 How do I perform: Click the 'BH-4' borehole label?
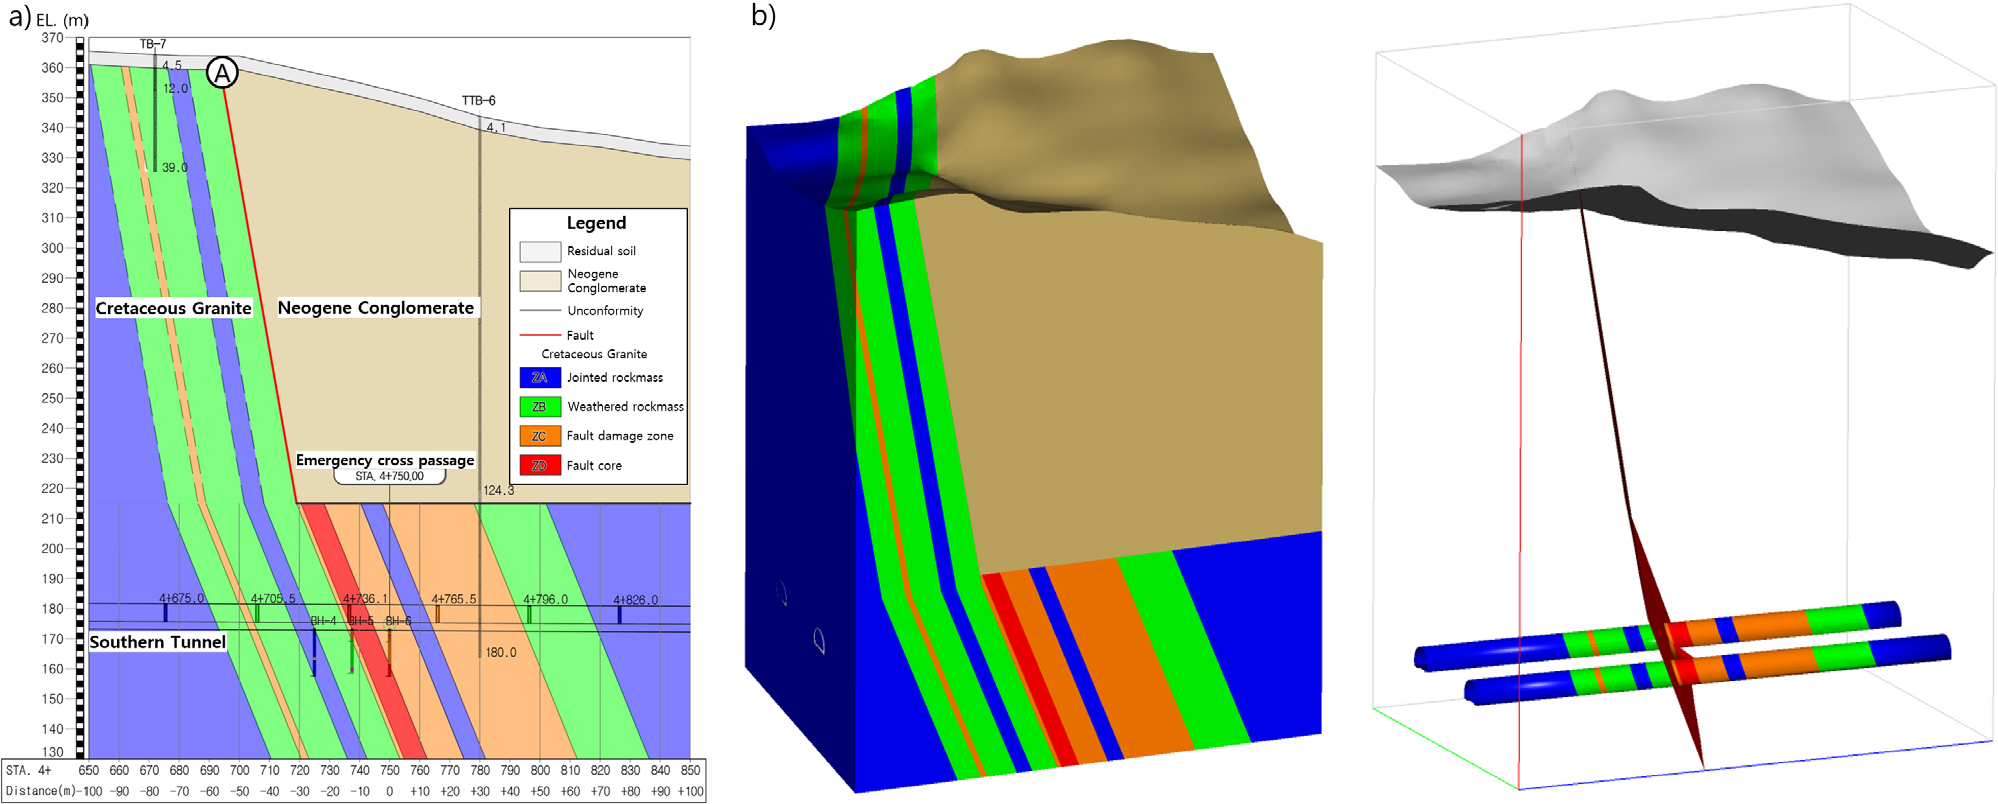(x=323, y=621)
